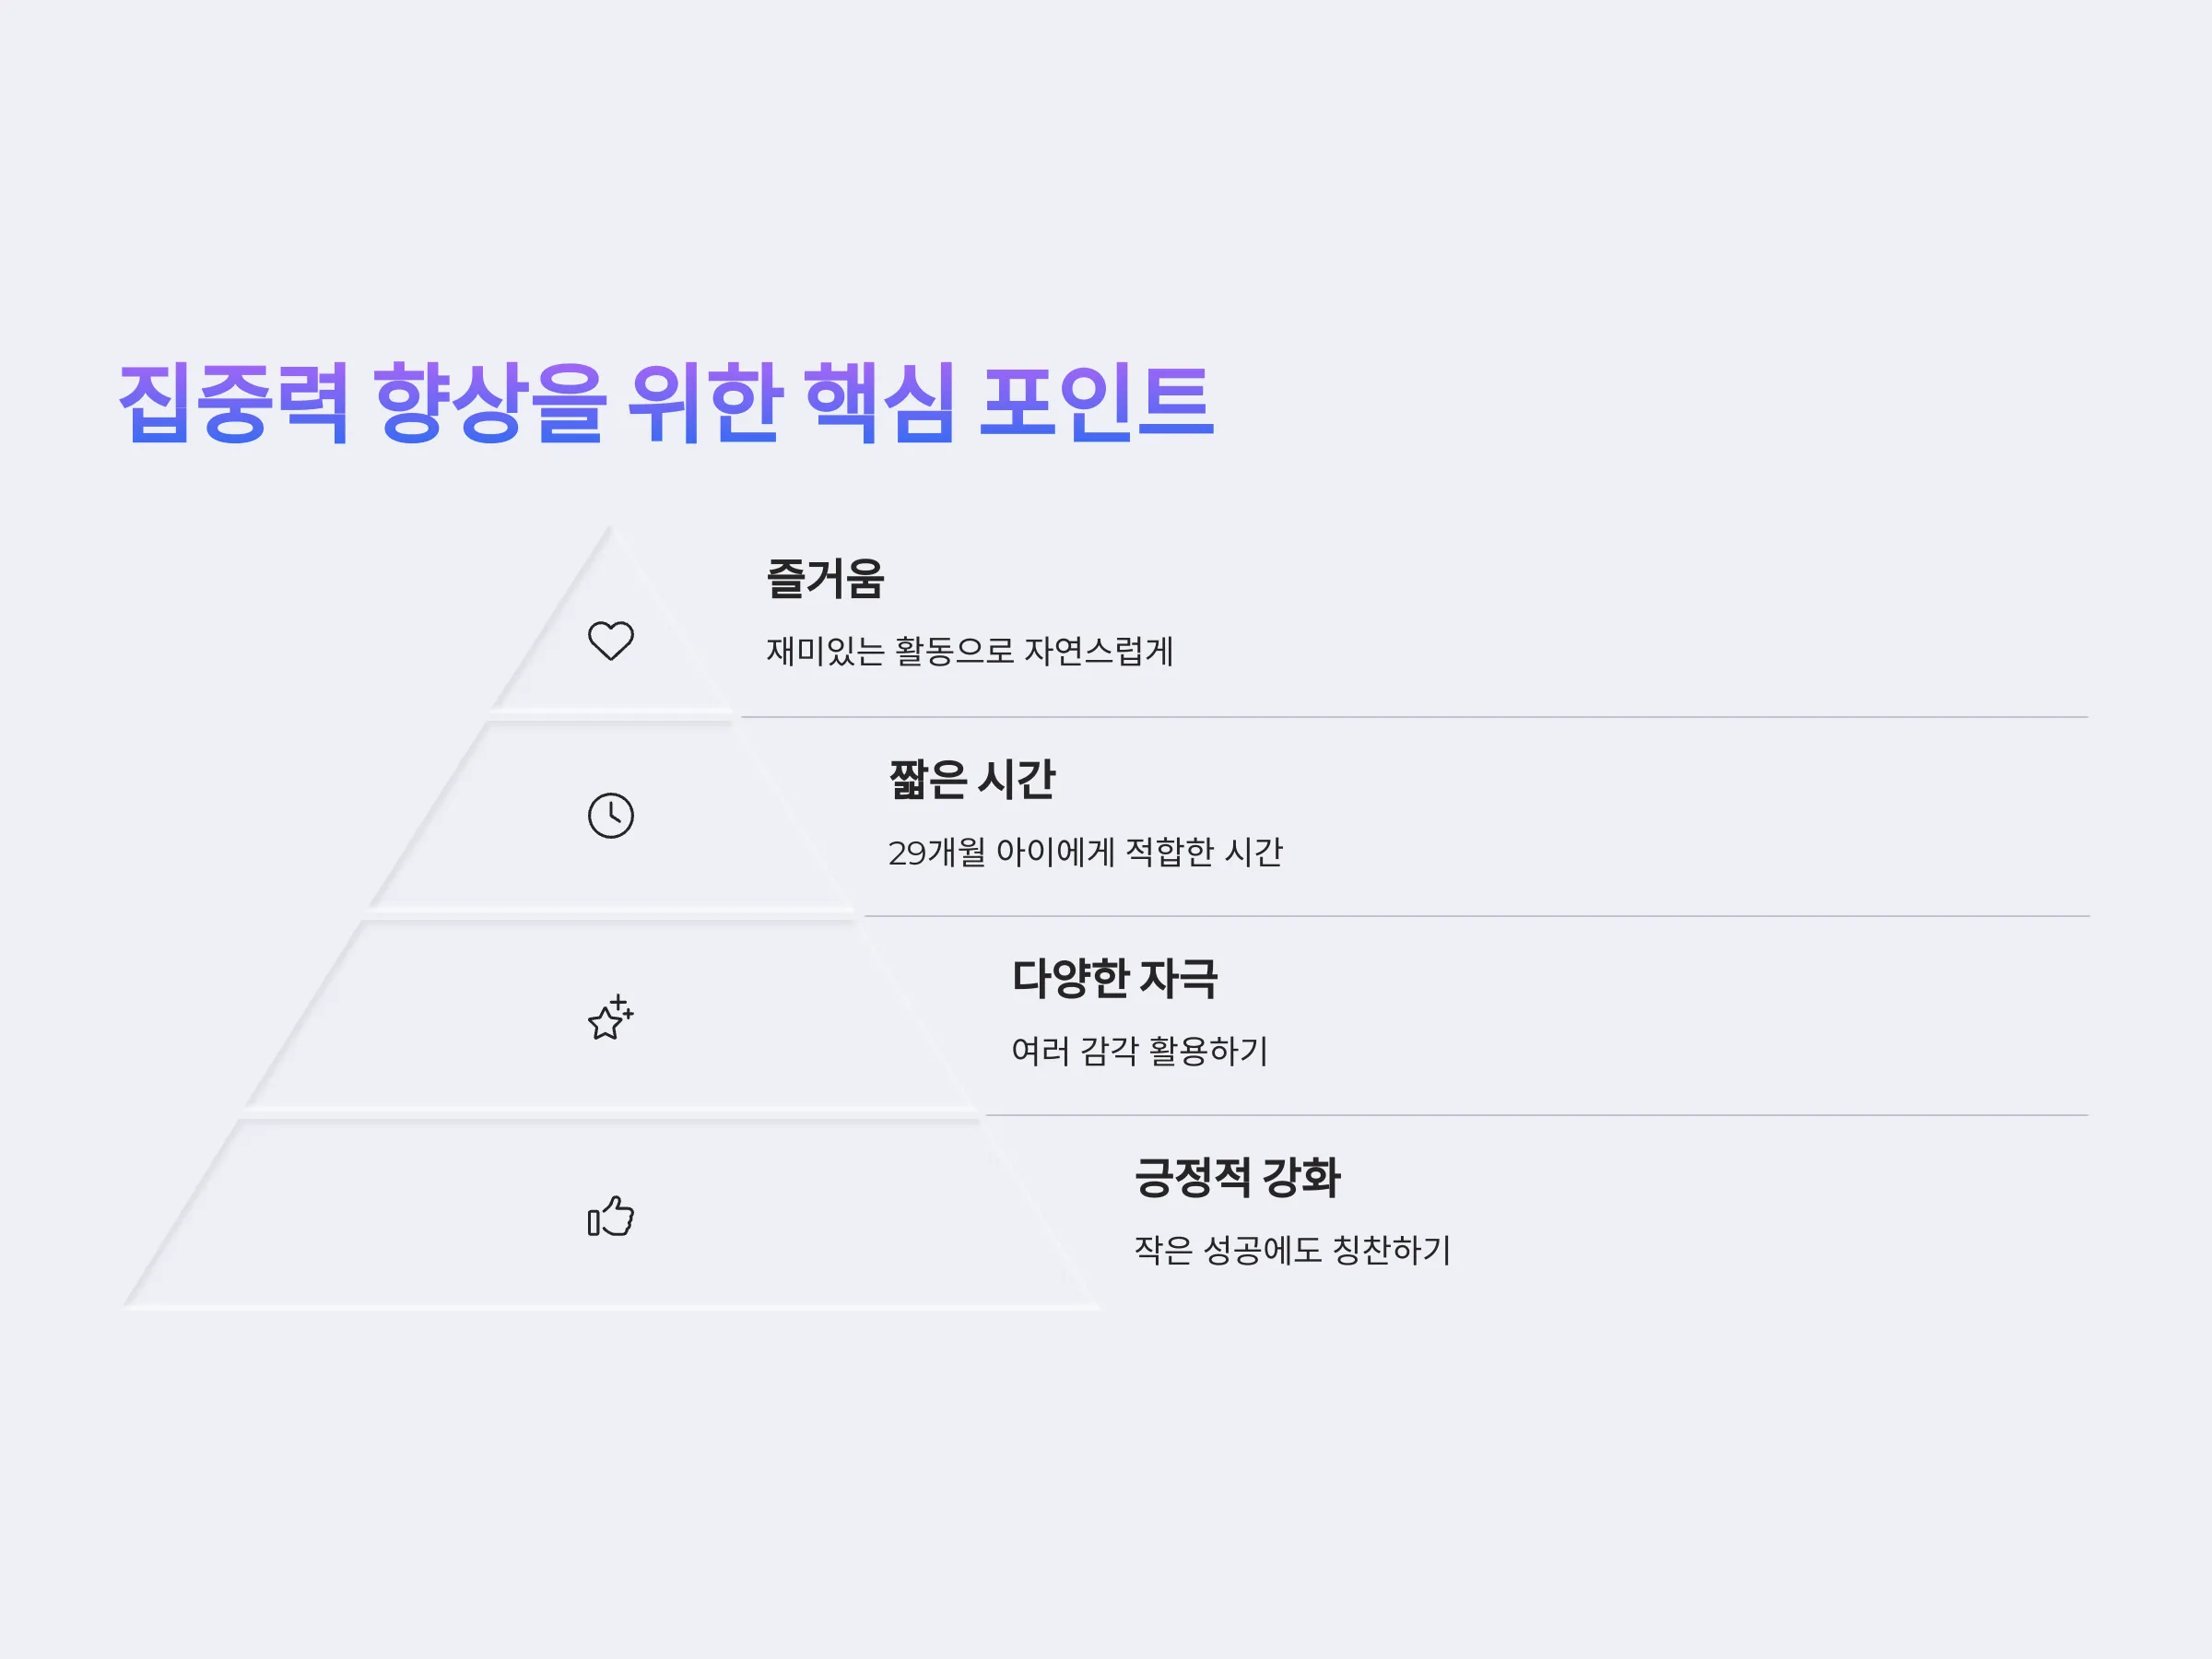Select third pyramid tier left of star

tap(450, 1017)
